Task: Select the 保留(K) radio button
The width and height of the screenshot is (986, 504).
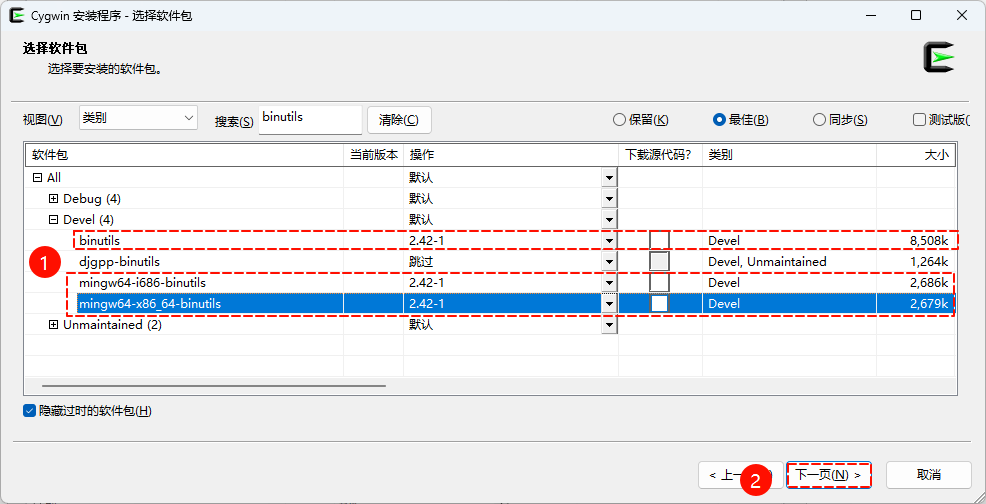Action: [x=641, y=120]
